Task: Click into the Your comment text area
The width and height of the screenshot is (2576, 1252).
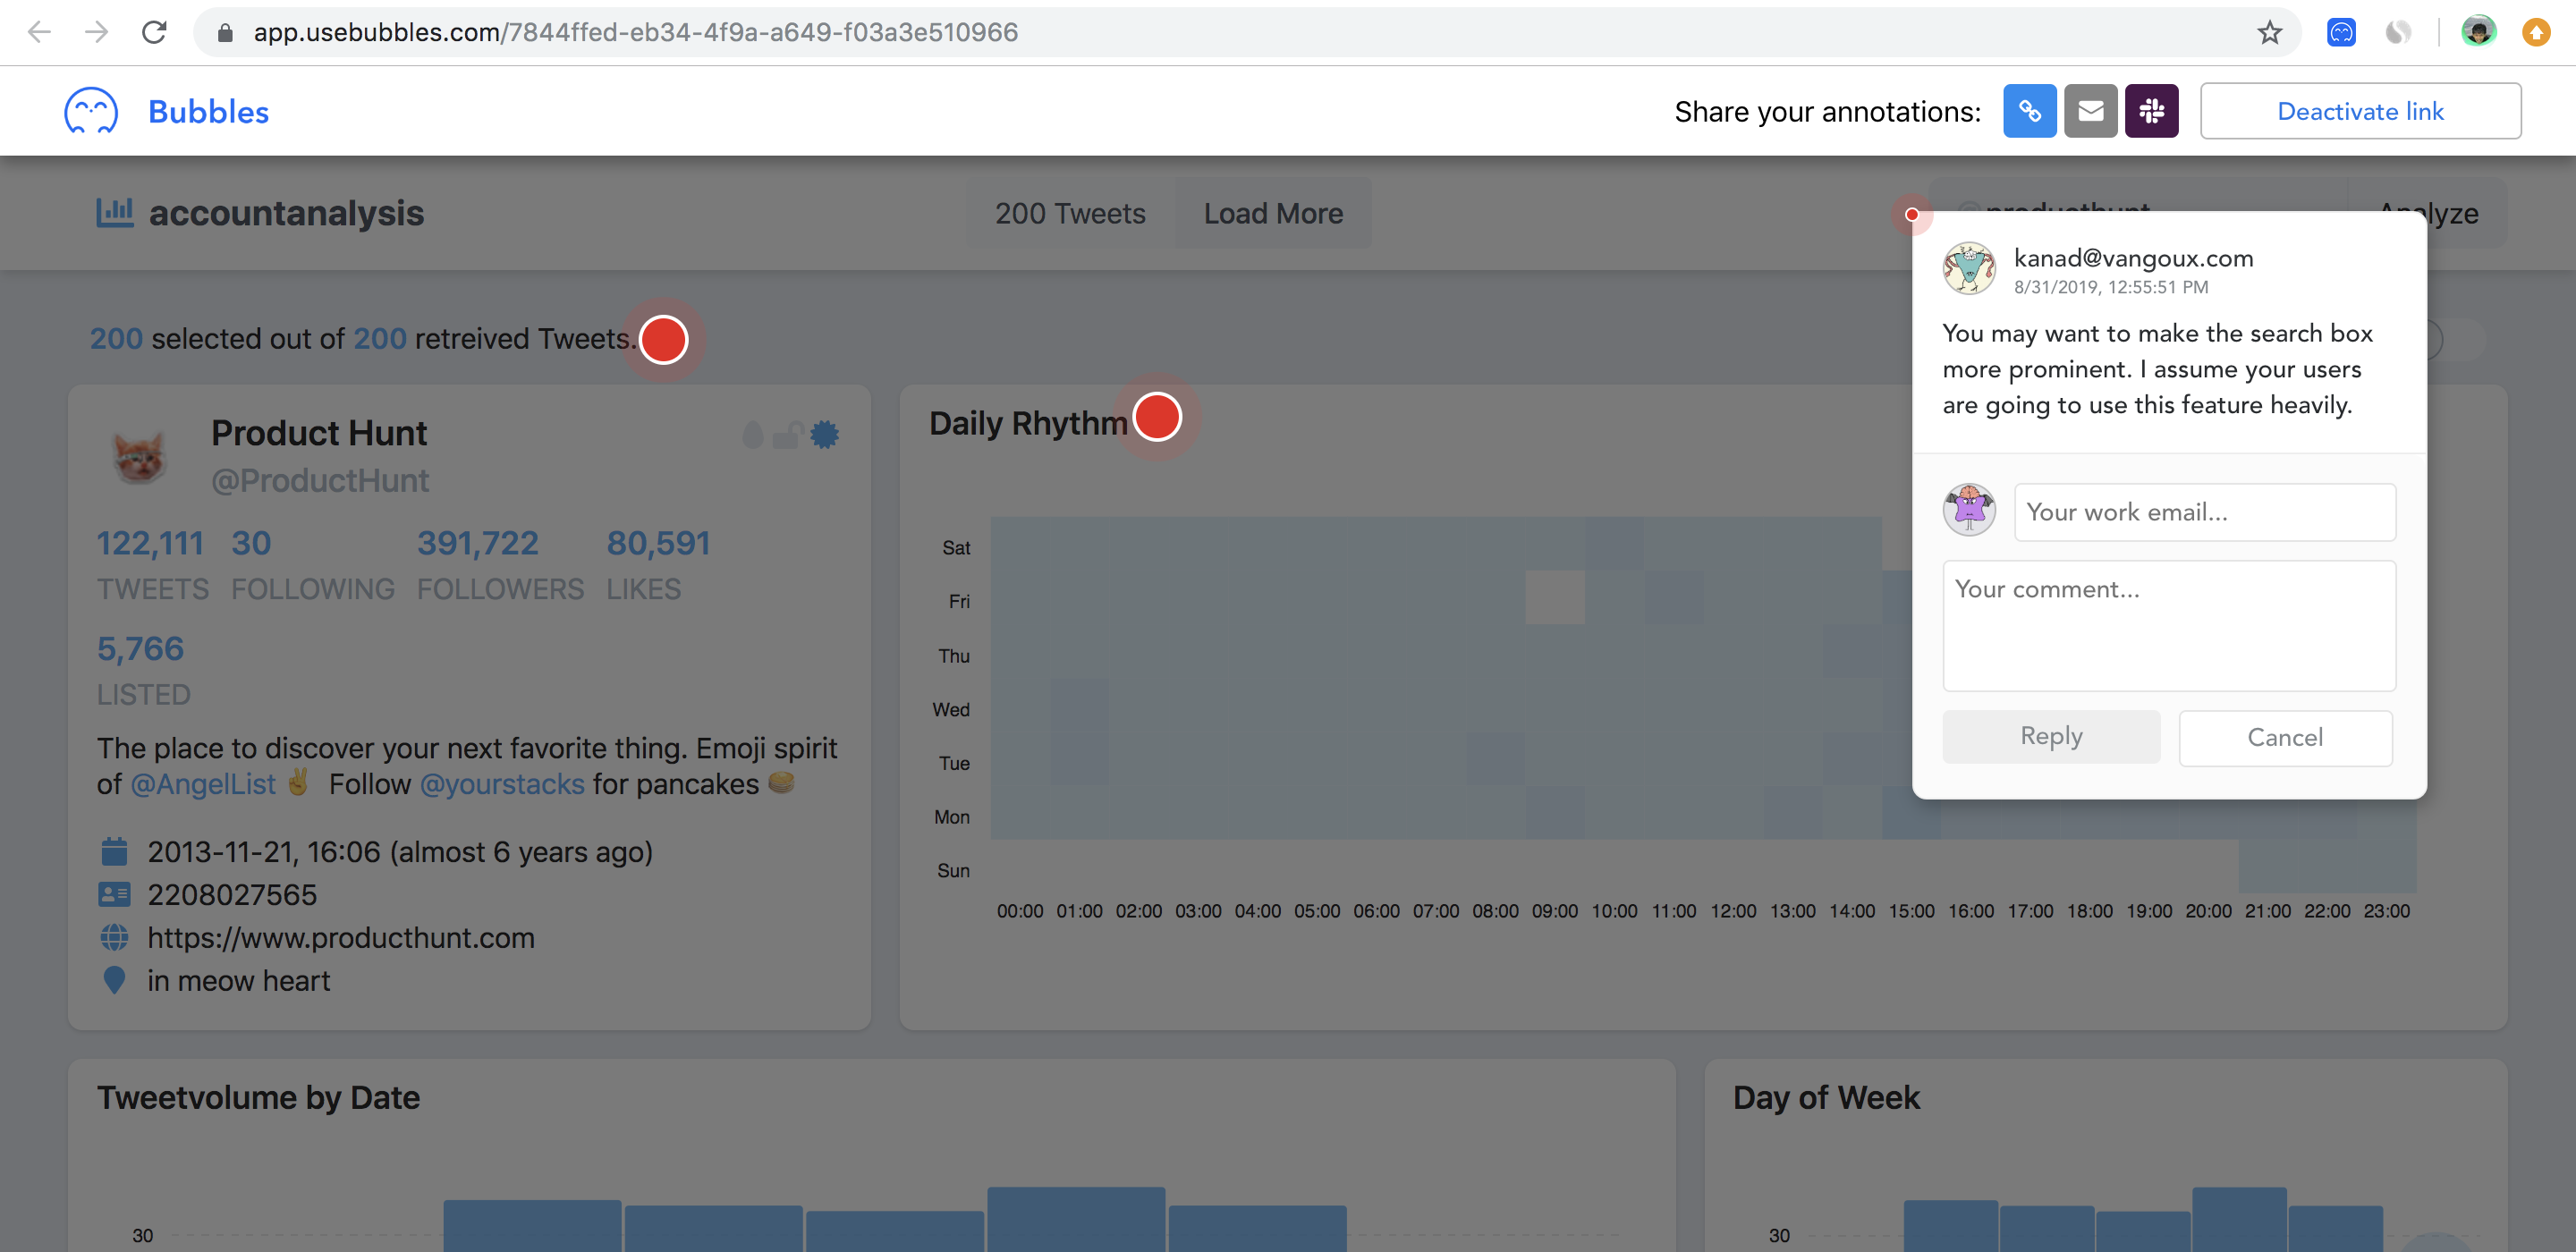Action: click(2168, 626)
